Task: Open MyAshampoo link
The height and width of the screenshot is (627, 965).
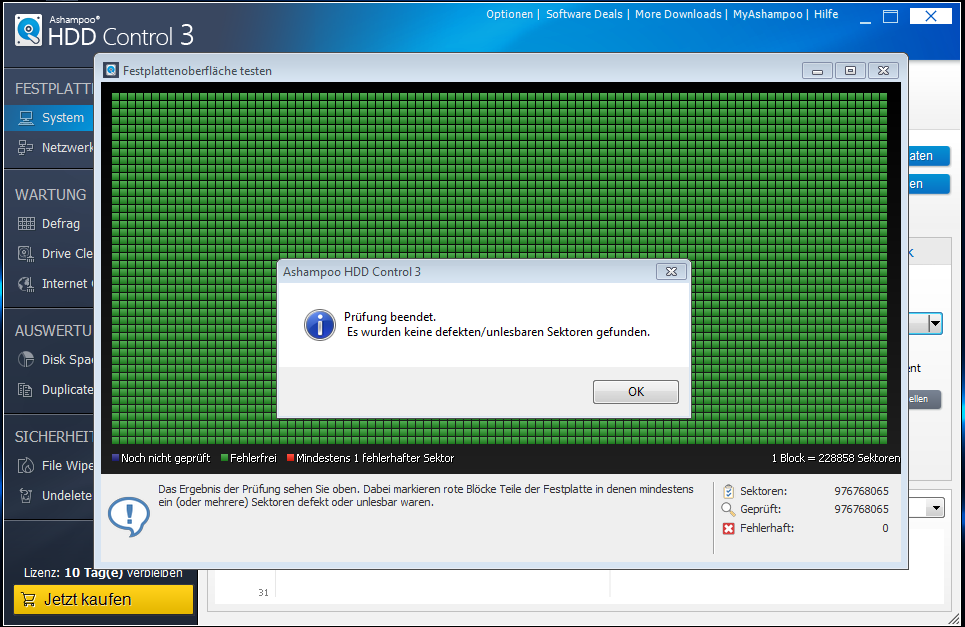Action: 767,14
